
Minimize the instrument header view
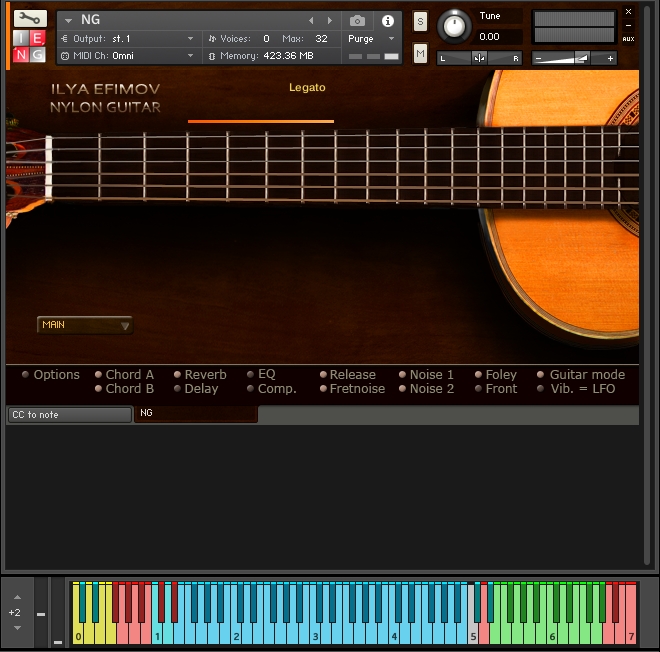(x=628, y=25)
